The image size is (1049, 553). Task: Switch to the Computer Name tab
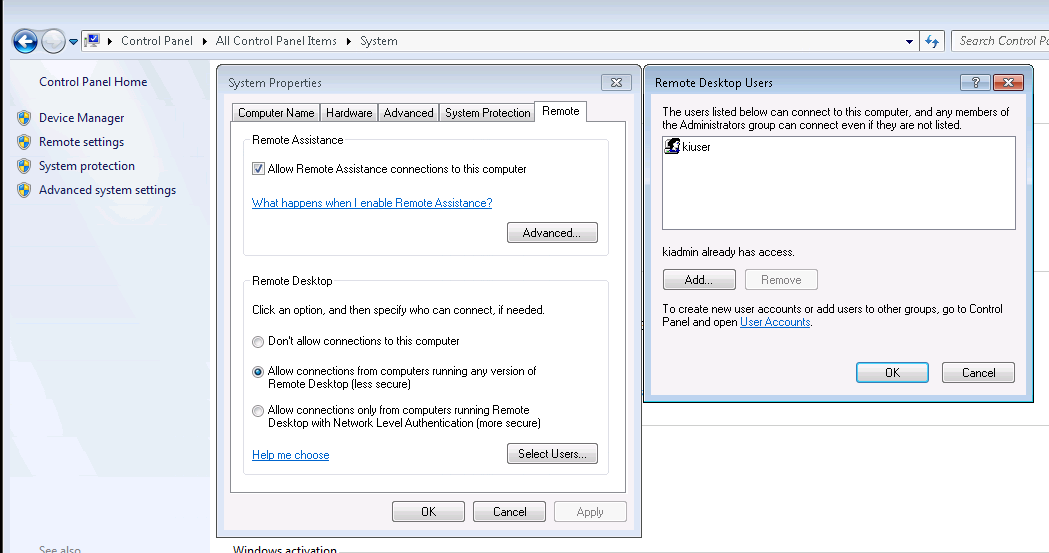click(x=276, y=113)
